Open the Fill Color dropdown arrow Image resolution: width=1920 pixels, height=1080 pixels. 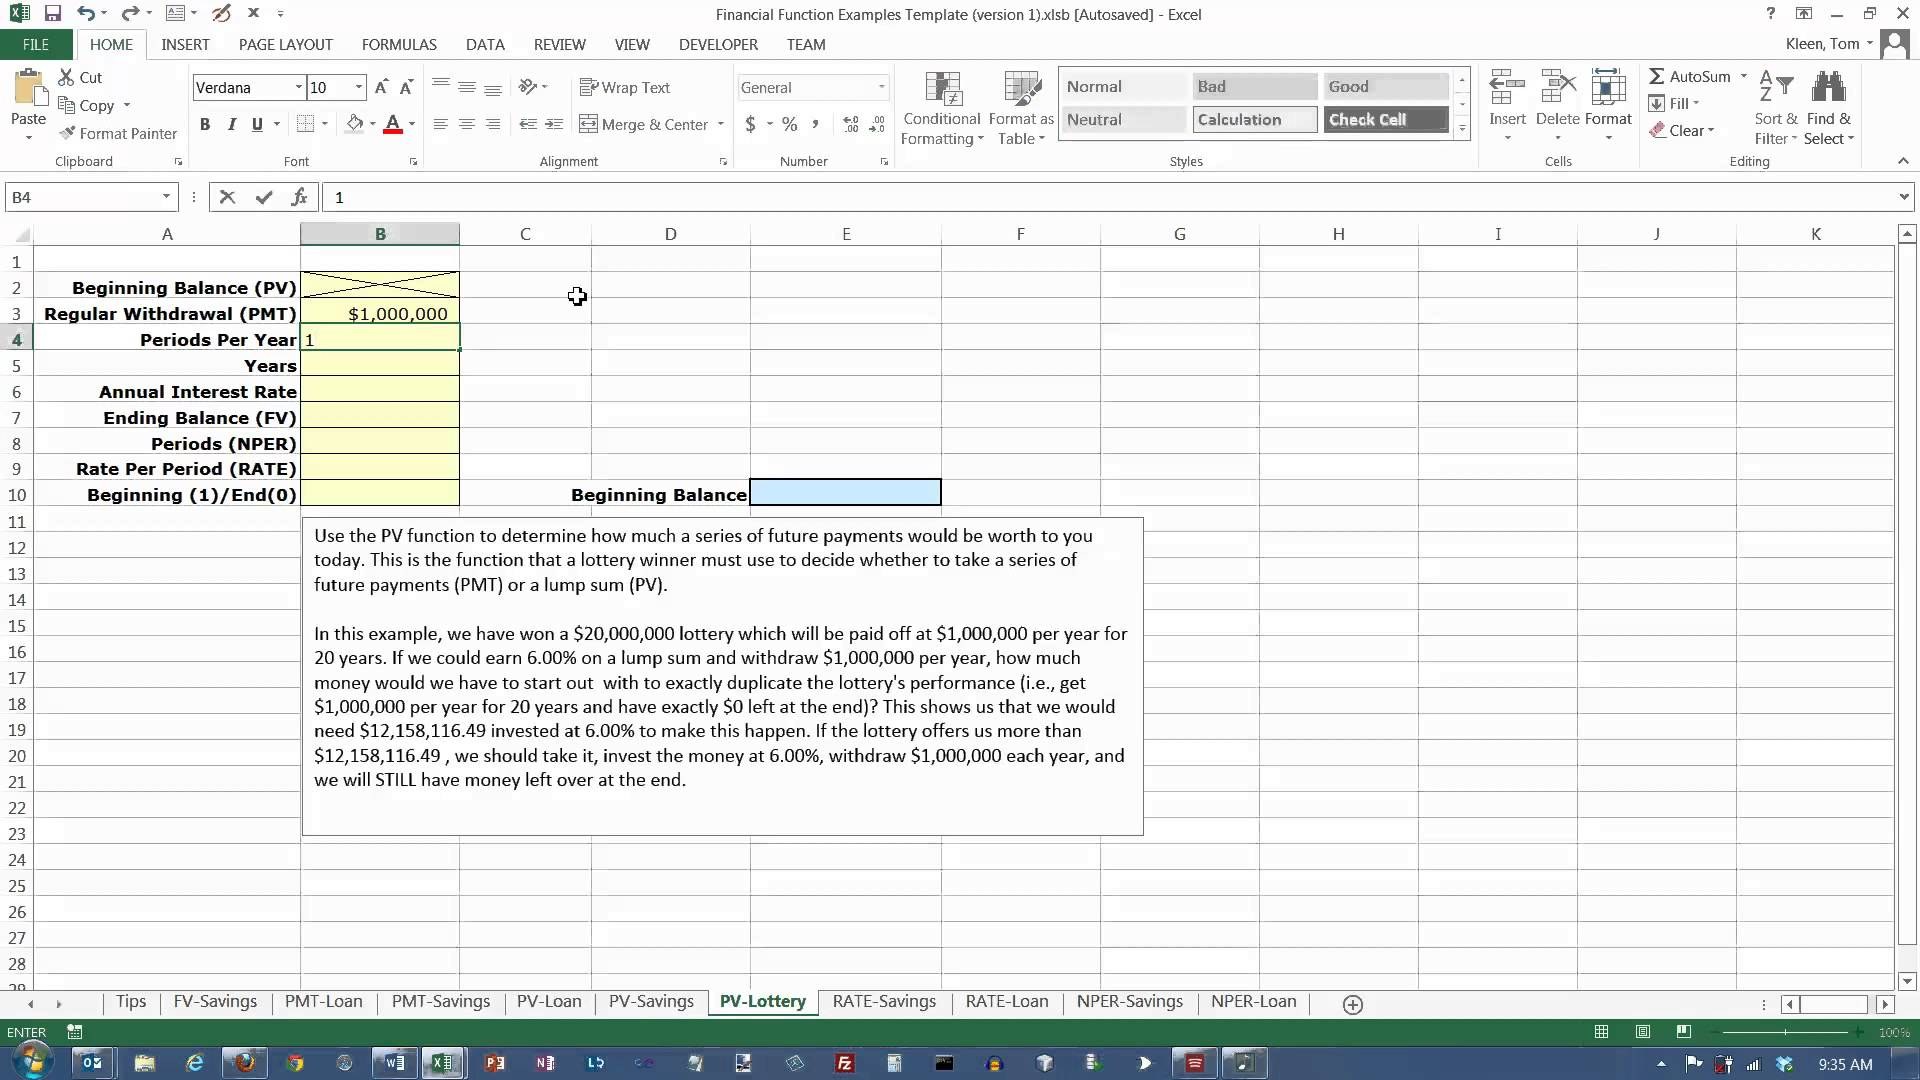click(371, 124)
